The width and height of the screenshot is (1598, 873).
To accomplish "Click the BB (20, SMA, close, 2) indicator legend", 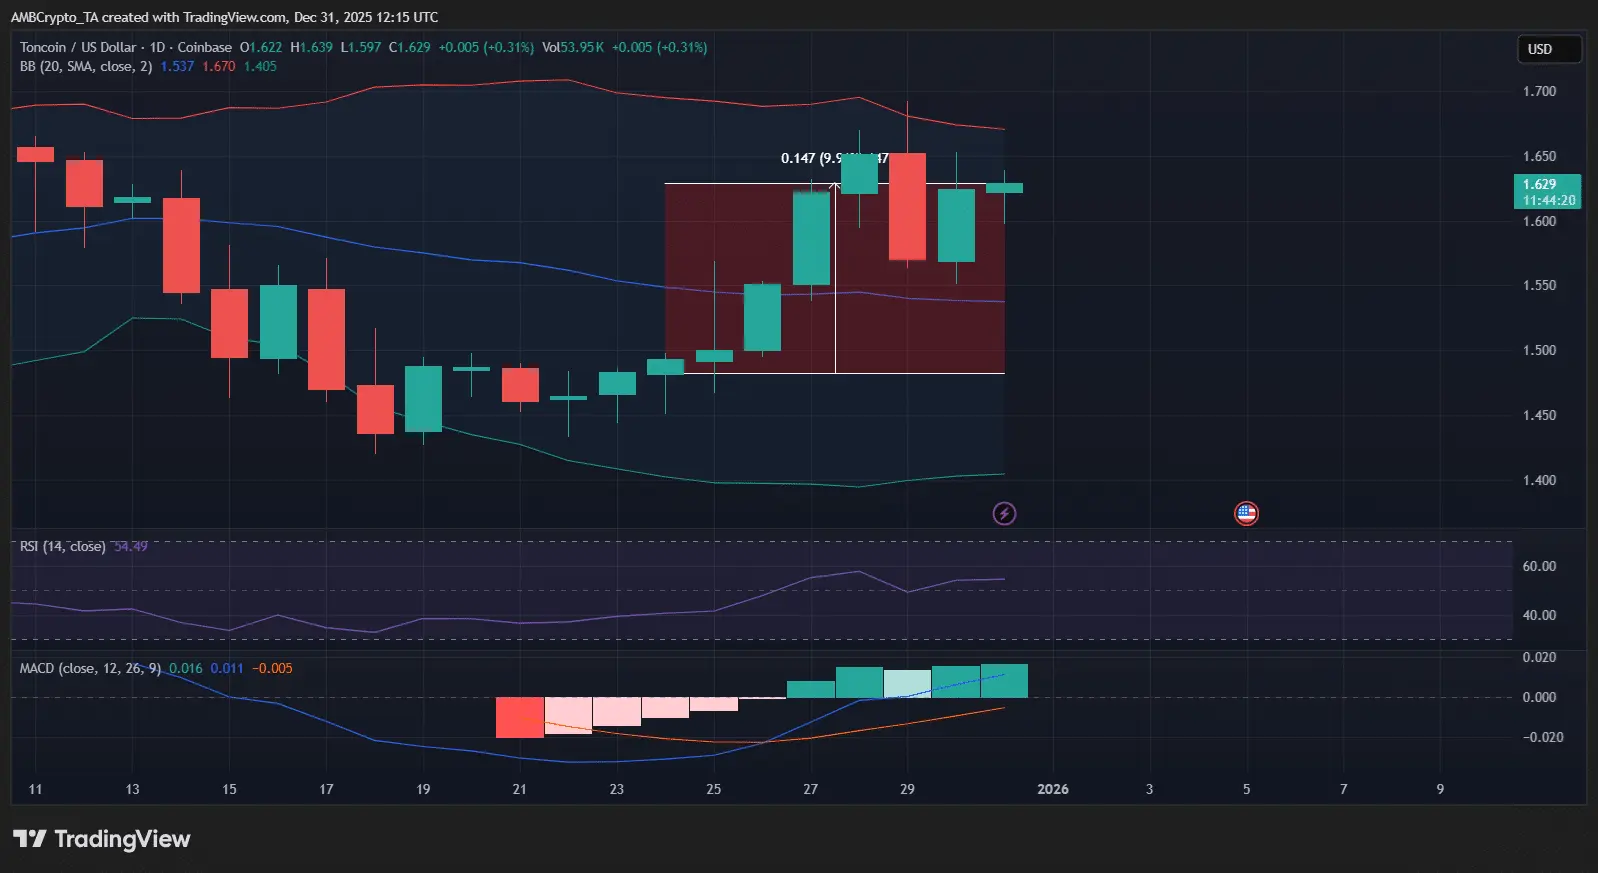I will coord(86,66).
